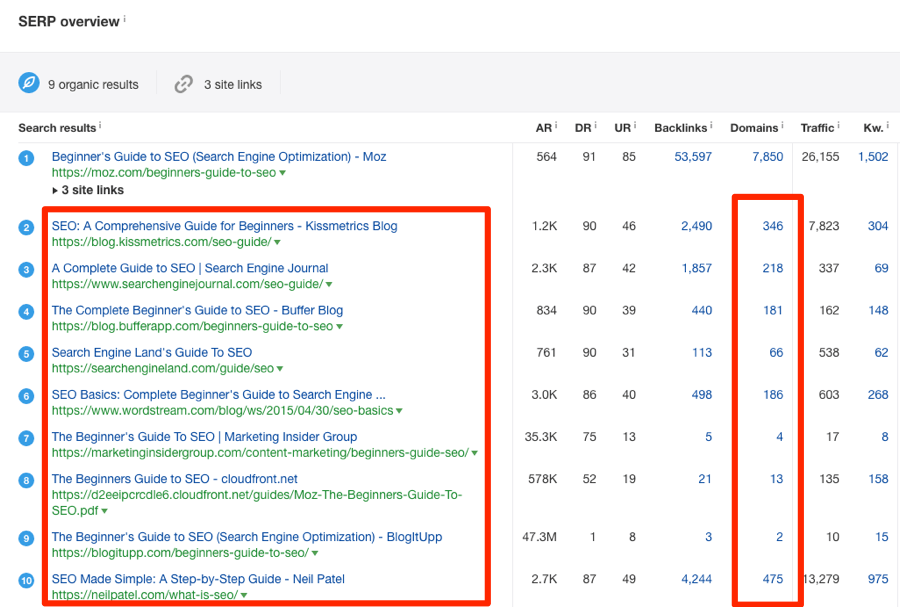Click BlogItUpp AR value 47.3M
This screenshot has width=900, height=607.
pyautogui.click(x=540, y=537)
